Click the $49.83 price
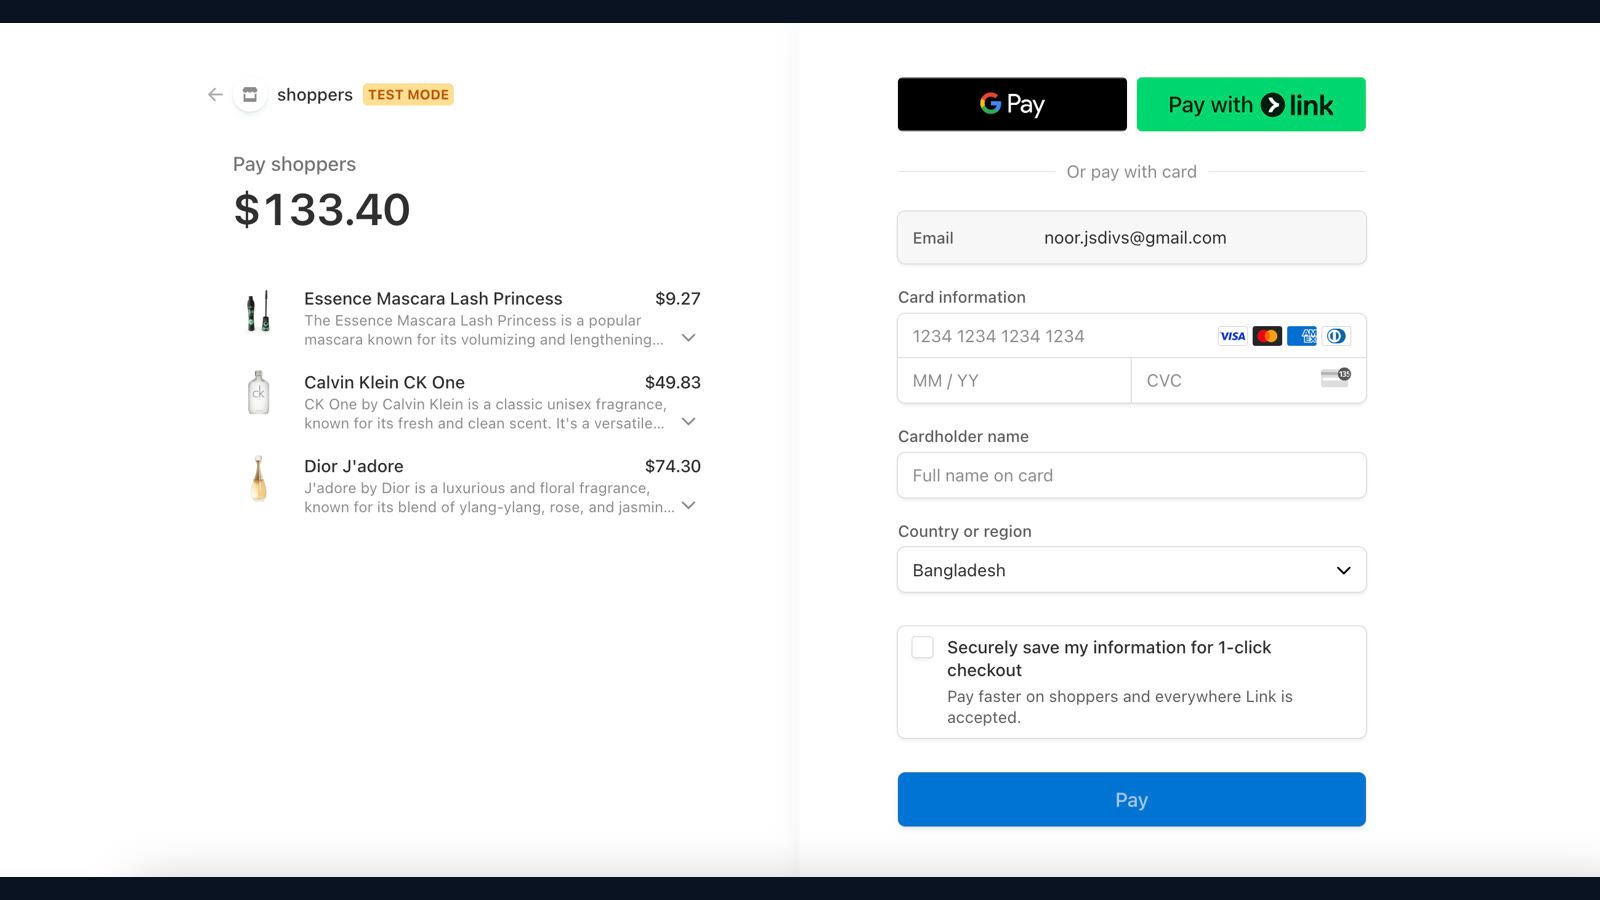This screenshot has width=1600, height=900. coord(673,383)
